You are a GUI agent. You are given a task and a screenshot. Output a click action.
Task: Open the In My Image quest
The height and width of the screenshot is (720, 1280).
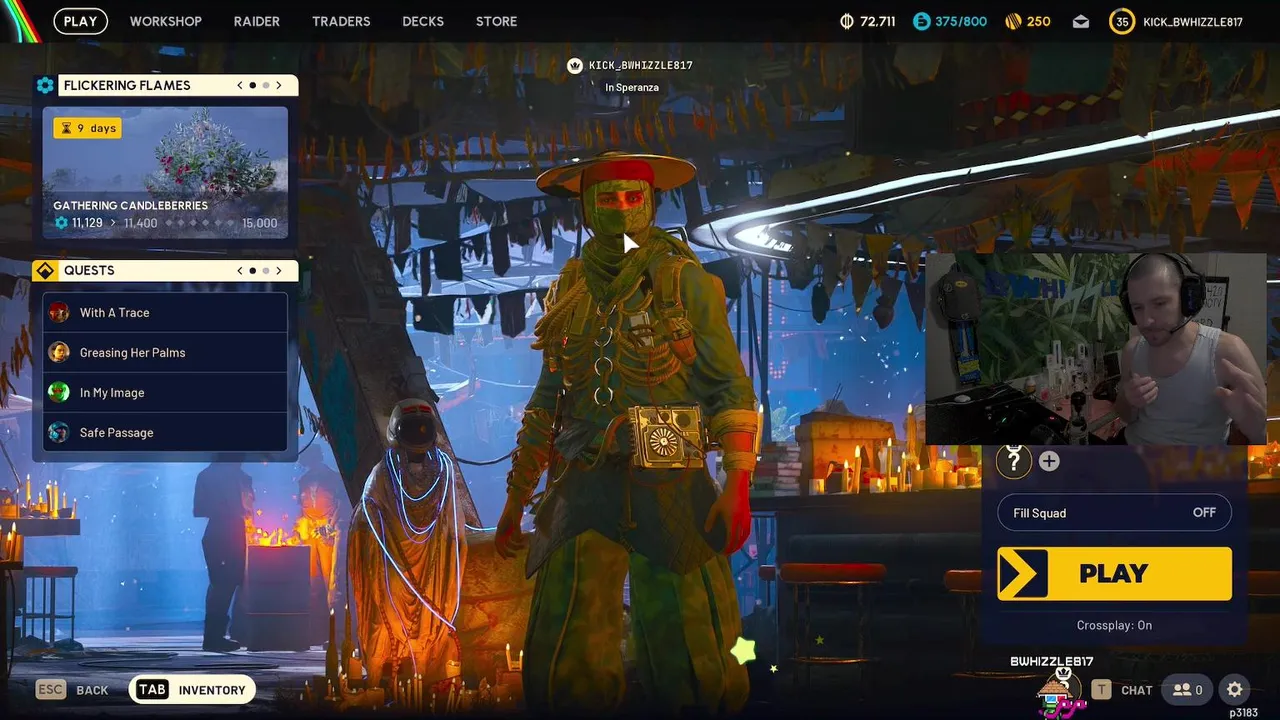click(x=165, y=392)
